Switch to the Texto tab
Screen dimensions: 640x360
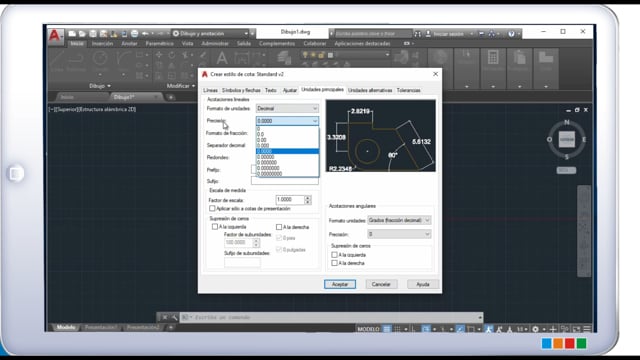pos(271,90)
